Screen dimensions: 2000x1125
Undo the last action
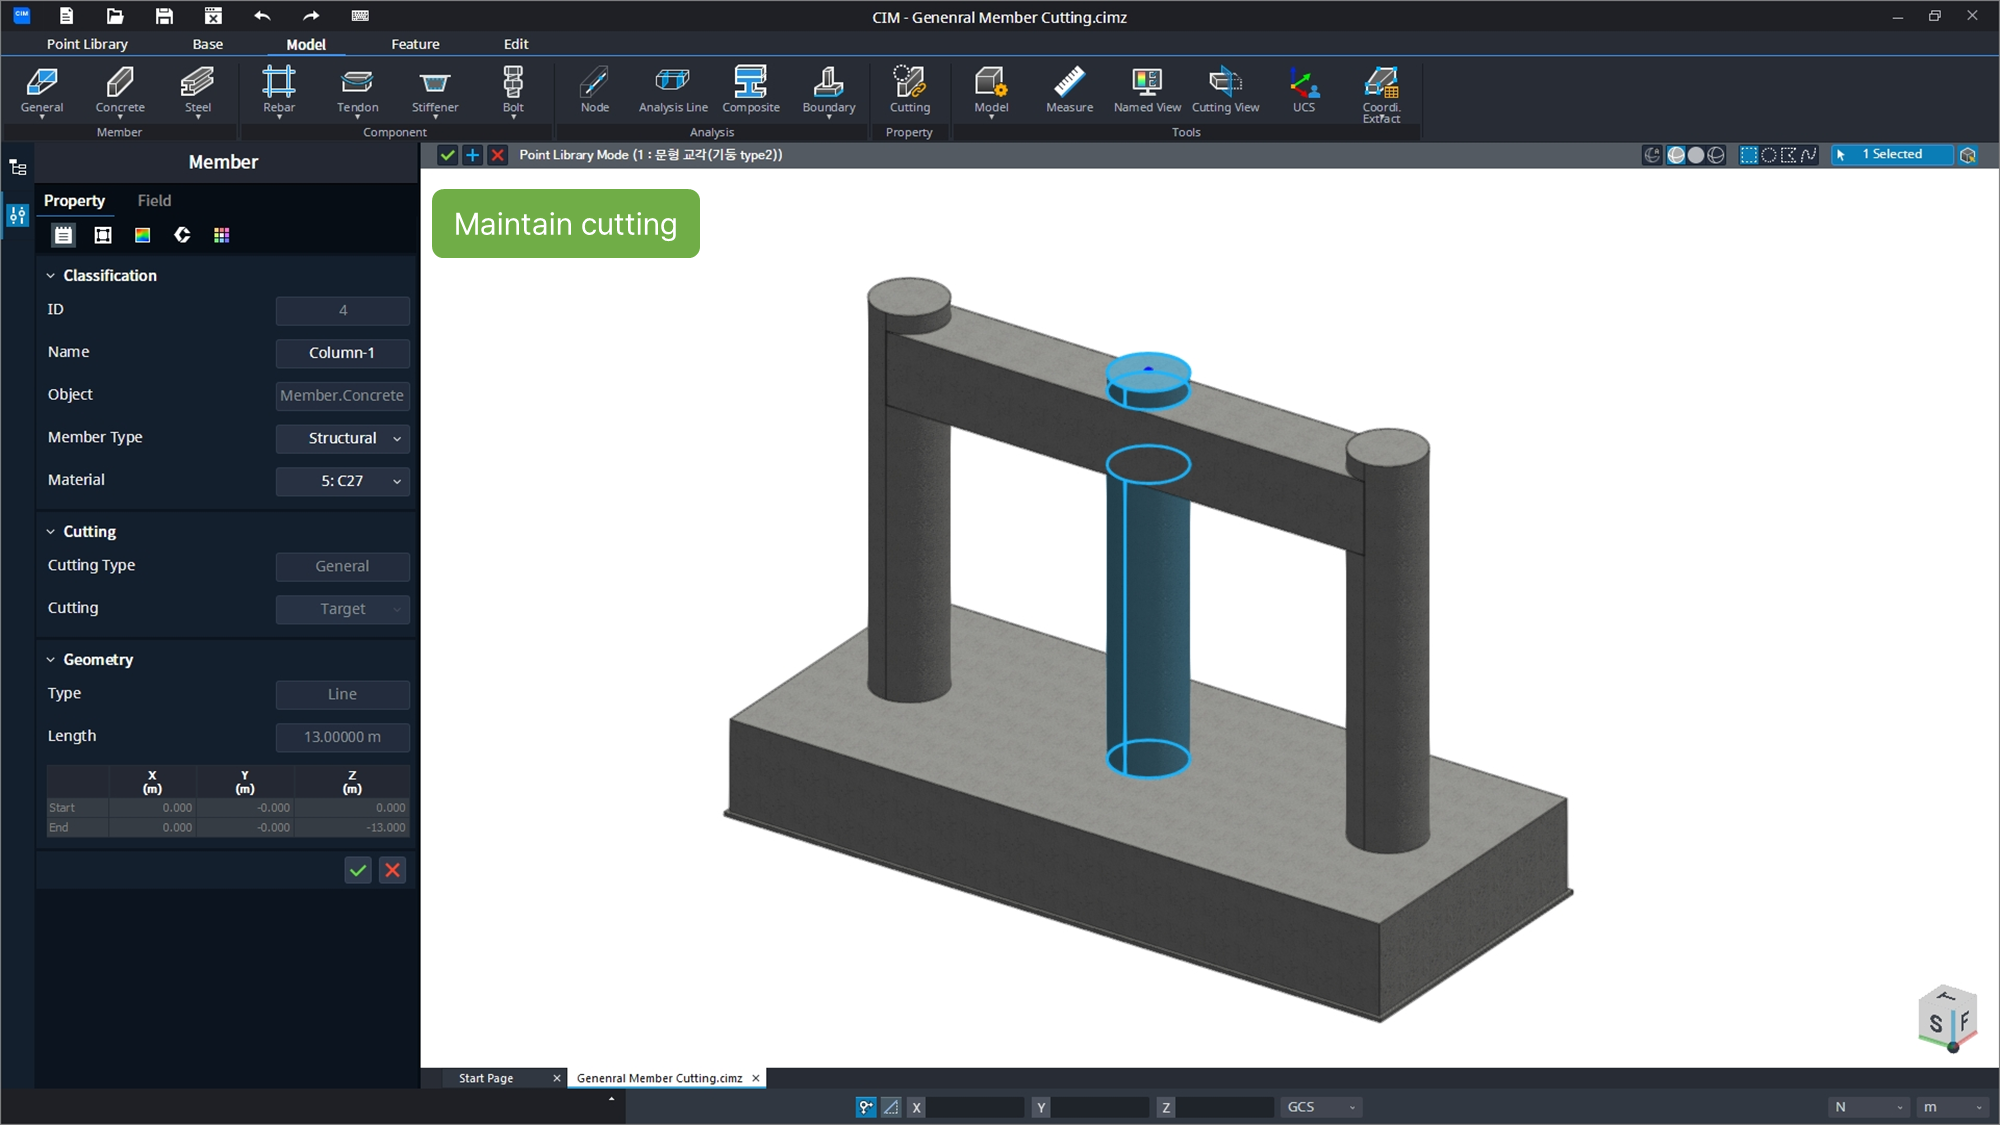pos(262,16)
